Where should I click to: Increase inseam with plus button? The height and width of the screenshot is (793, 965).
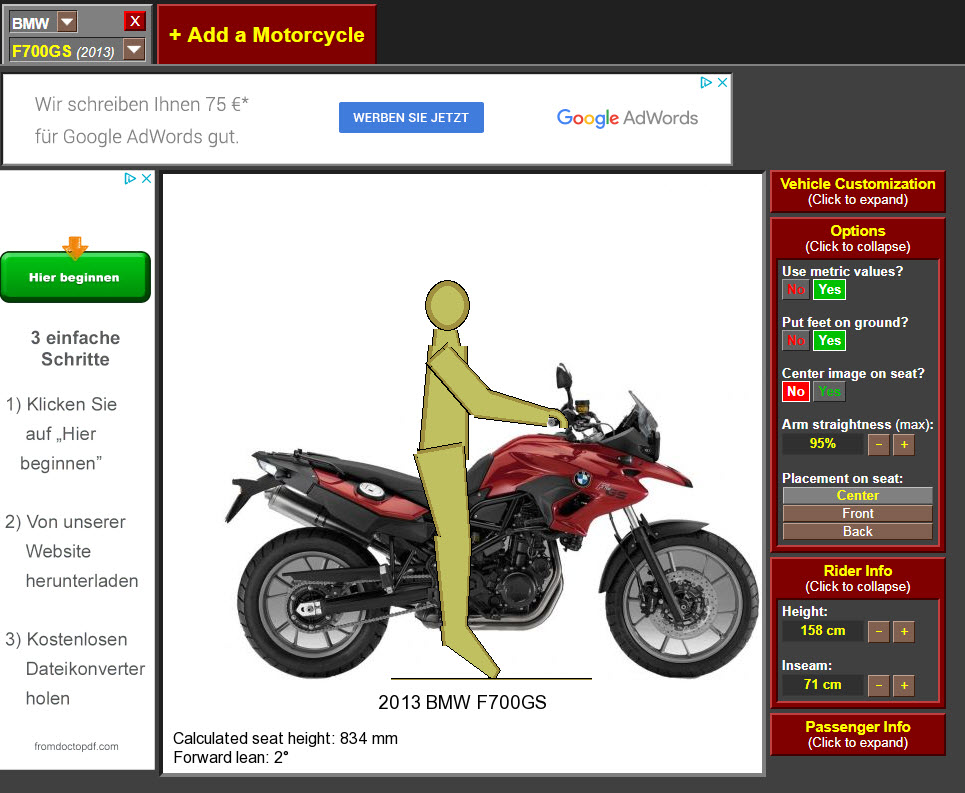point(903,685)
